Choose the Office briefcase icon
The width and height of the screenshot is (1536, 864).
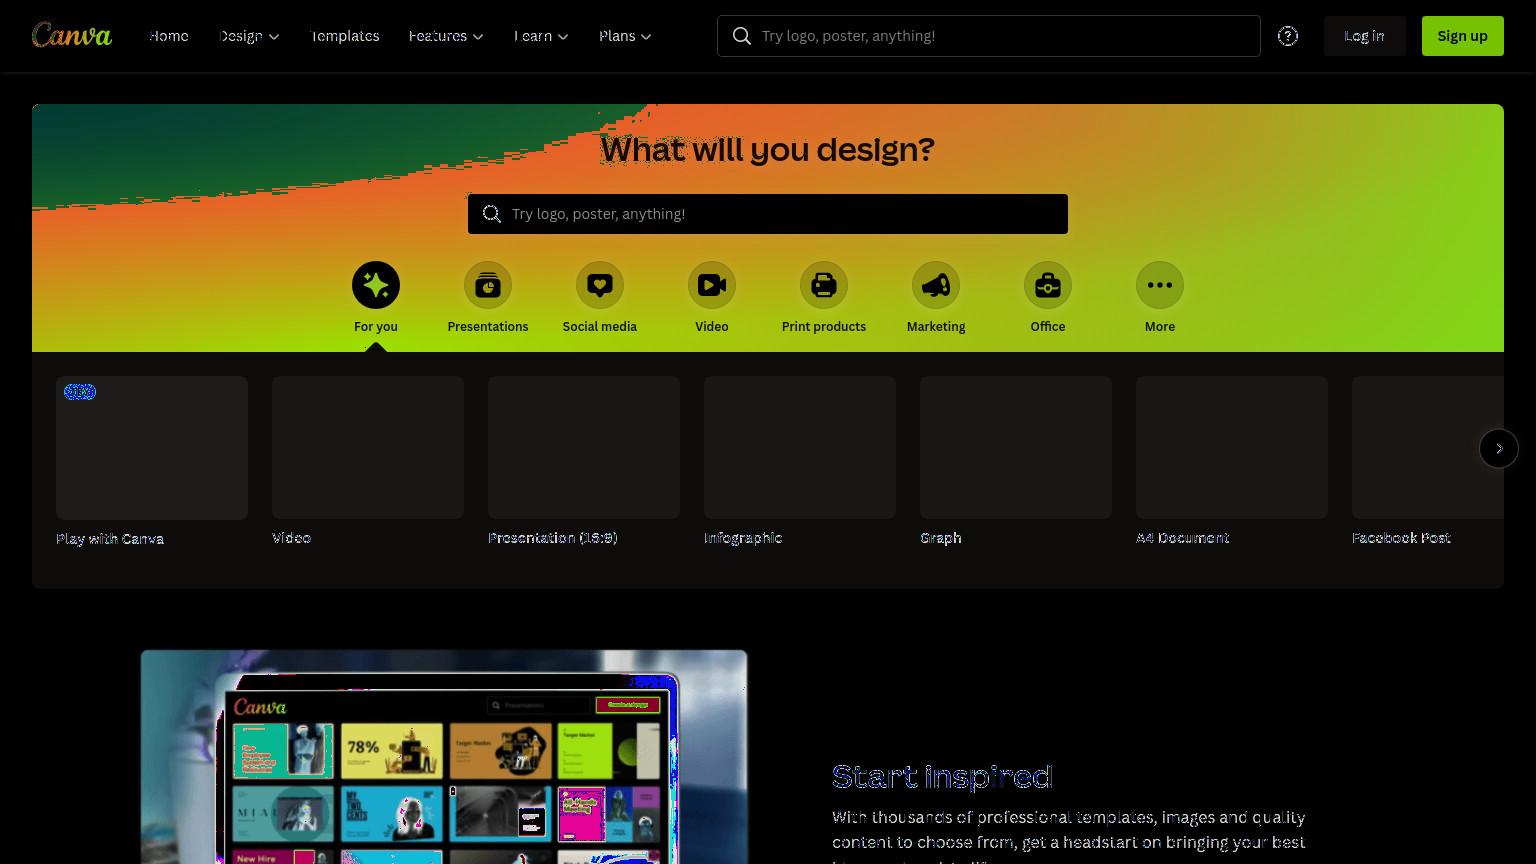point(1048,285)
